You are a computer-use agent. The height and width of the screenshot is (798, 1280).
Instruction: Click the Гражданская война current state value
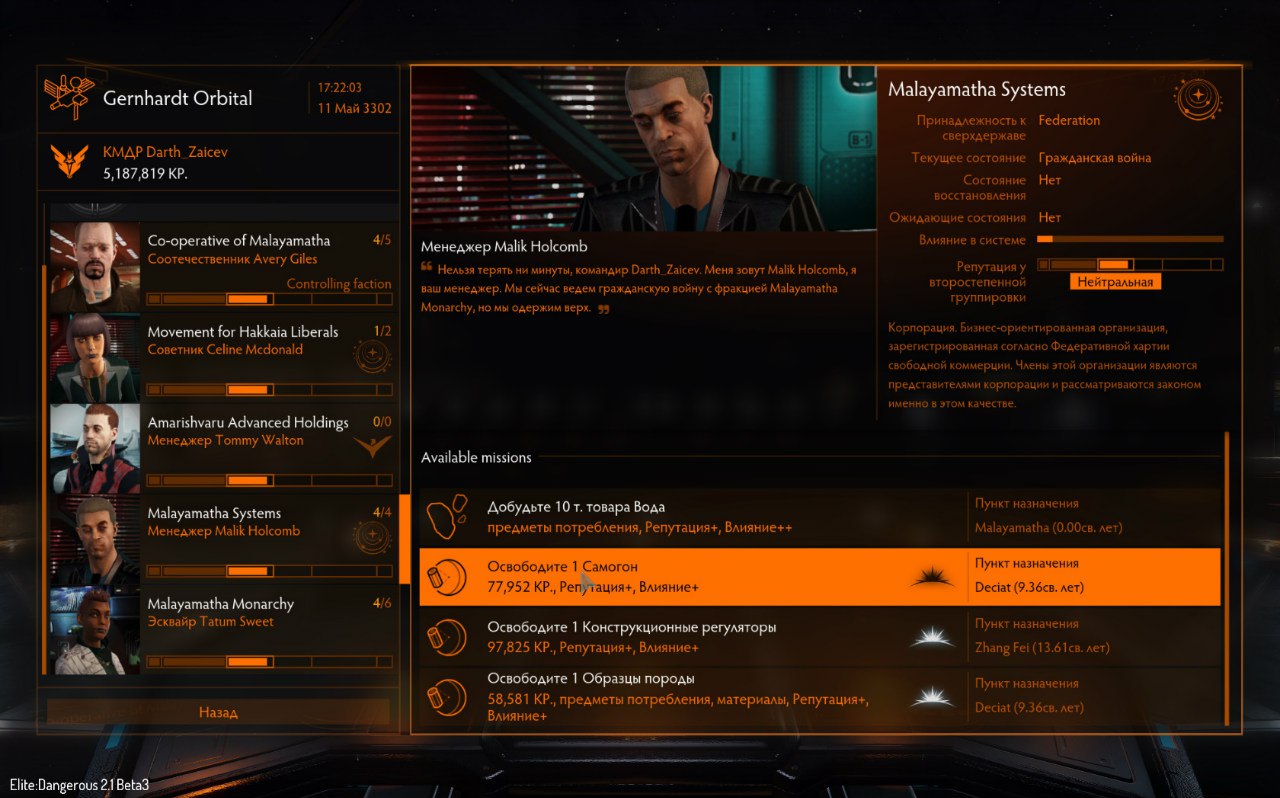tap(1095, 158)
